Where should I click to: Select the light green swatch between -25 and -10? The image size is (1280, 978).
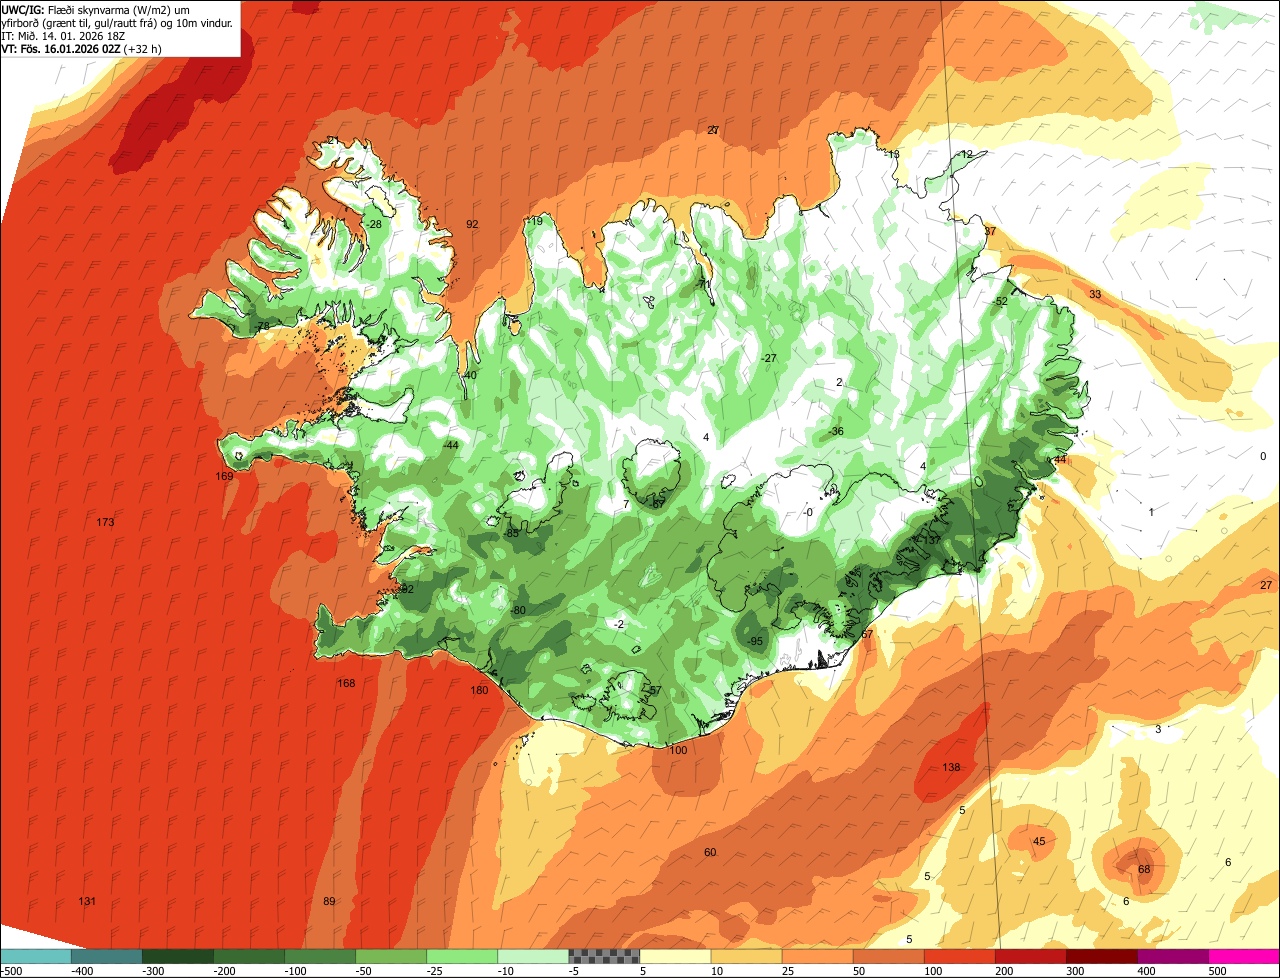pyautogui.click(x=462, y=956)
